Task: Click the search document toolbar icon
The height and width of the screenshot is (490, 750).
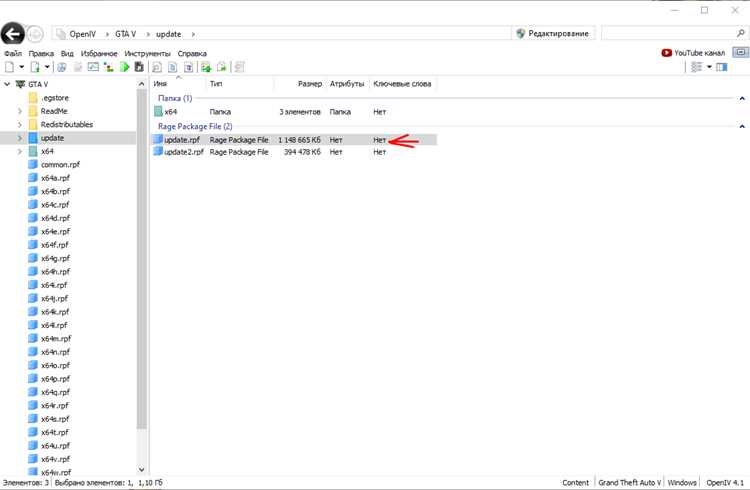Action: [157, 67]
